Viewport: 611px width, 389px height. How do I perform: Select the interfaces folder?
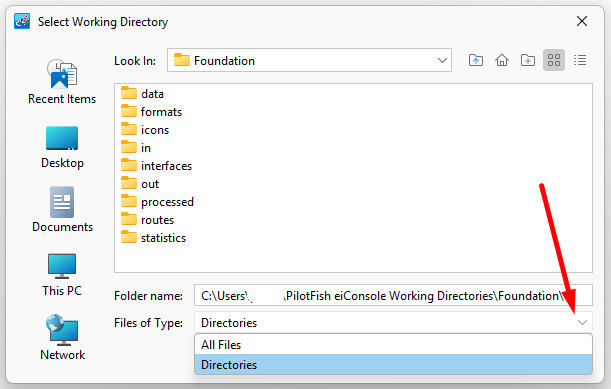(x=157, y=166)
